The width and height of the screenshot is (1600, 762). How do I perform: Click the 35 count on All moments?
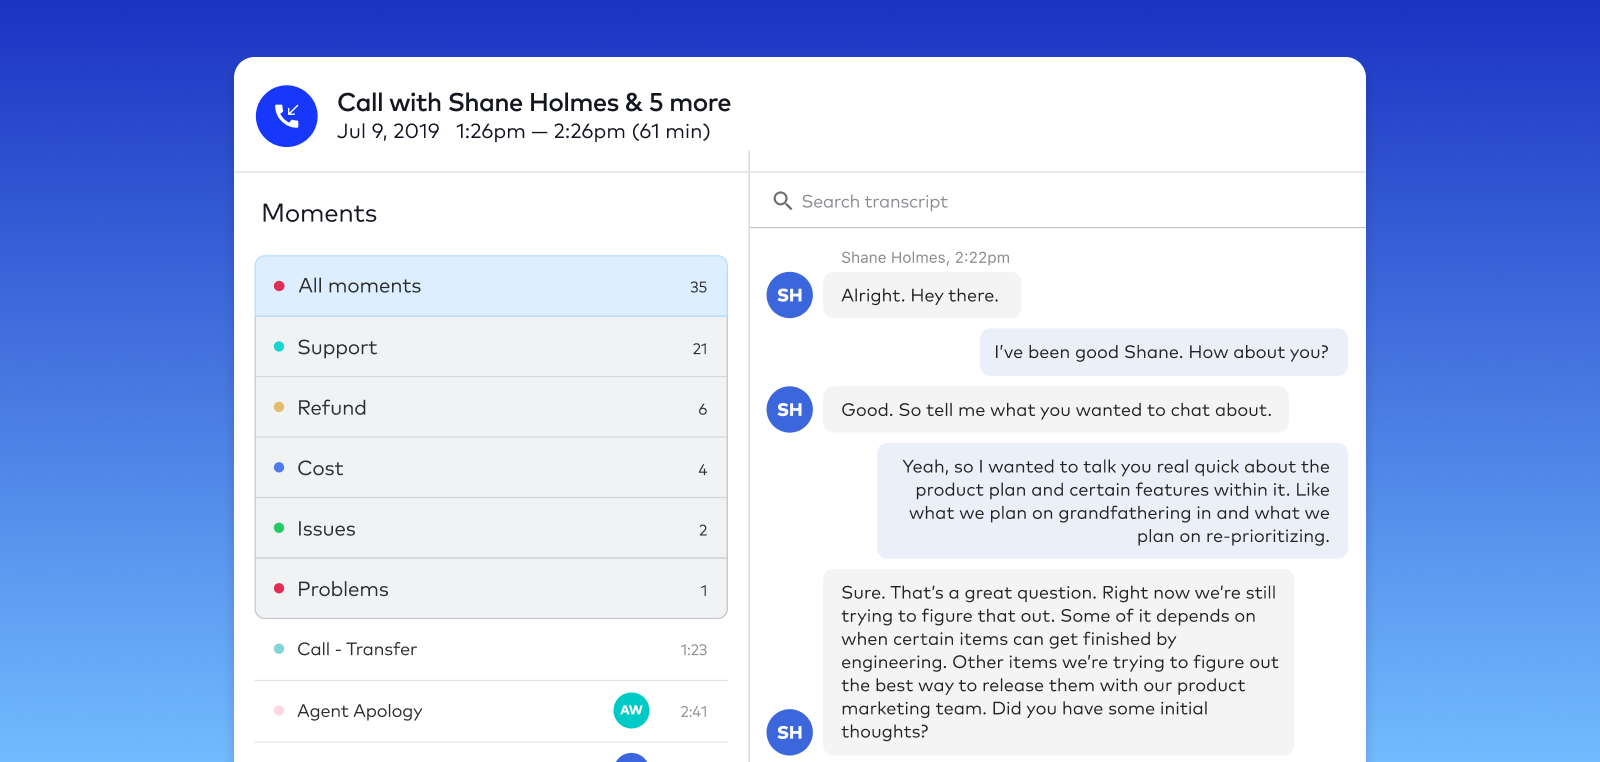[x=698, y=287]
